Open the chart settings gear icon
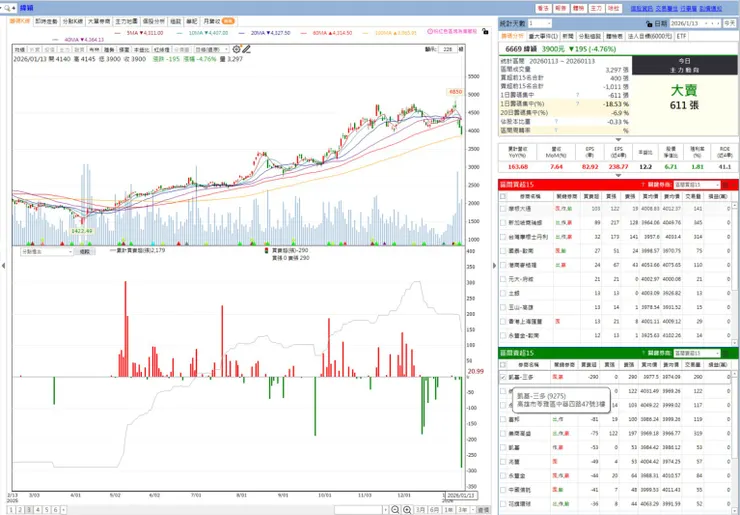 [236, 49]
